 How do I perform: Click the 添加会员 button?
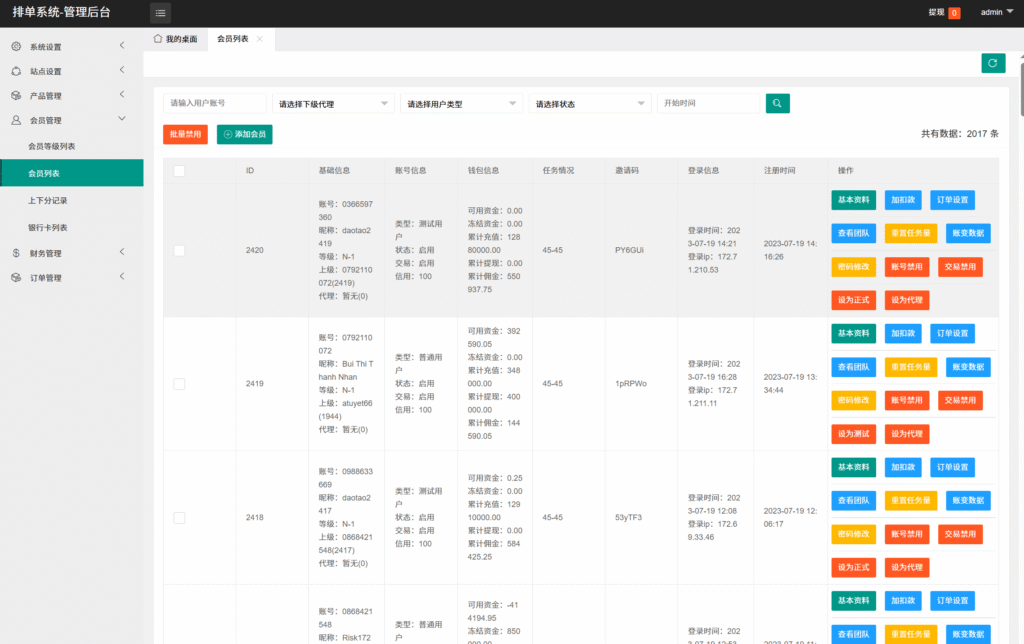pyautogui.click(x=244, y=134)
